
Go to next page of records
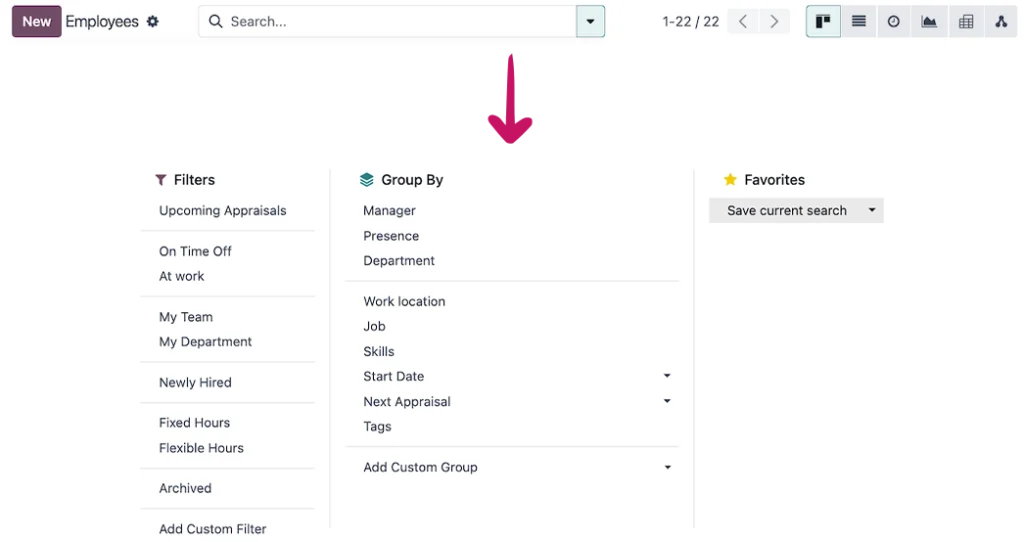click(x=775, y=22)
